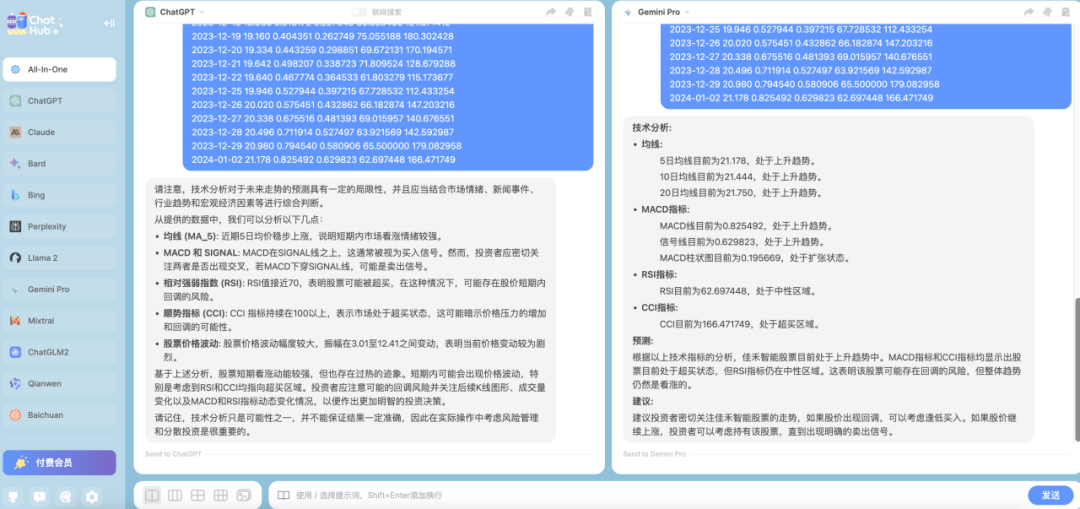Viewport: 1080px width, 509px height.
Task: Click the Mixtral icon in sidebar
Action: pyautogui.click(x=15, y=320)
